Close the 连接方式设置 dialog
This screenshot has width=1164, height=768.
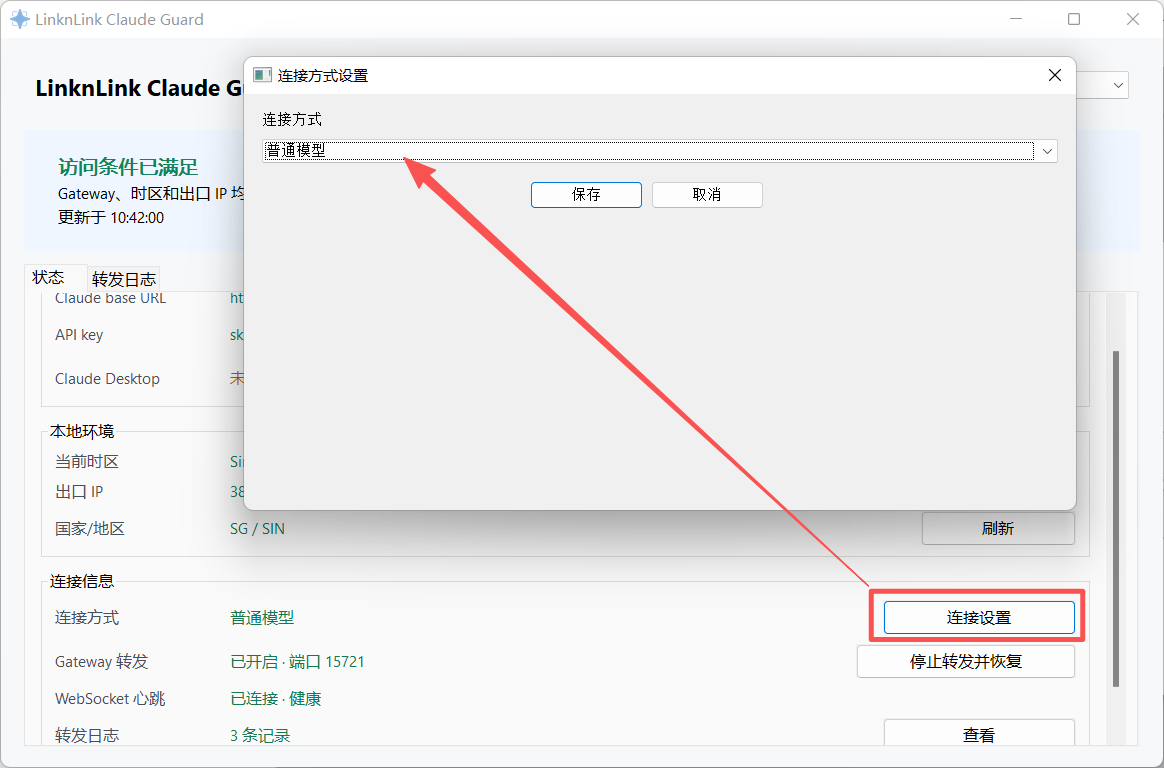(x=1054, y=75)
